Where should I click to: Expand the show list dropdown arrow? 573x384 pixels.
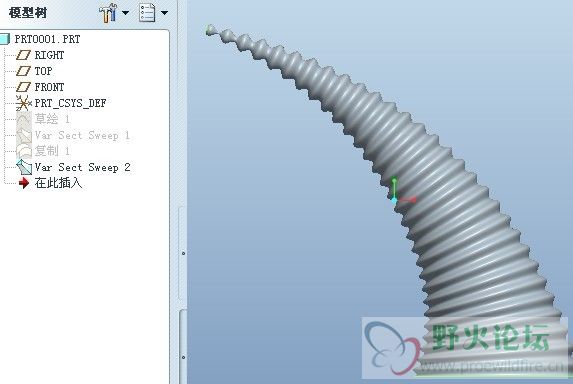[x=164, y=13]
